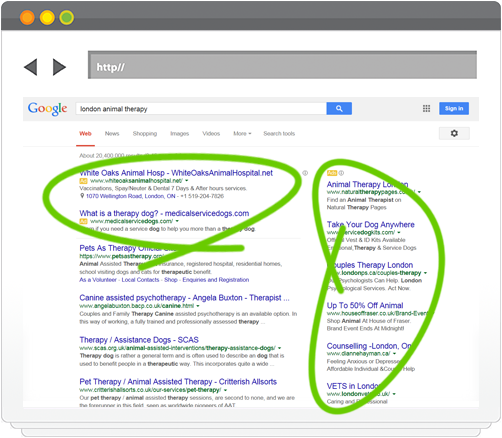The height and width of the screenshot is (438, 502).
Task: Open 'Pet Therapy / Animal Assisted Therapy' result
Action: point(178,382)
